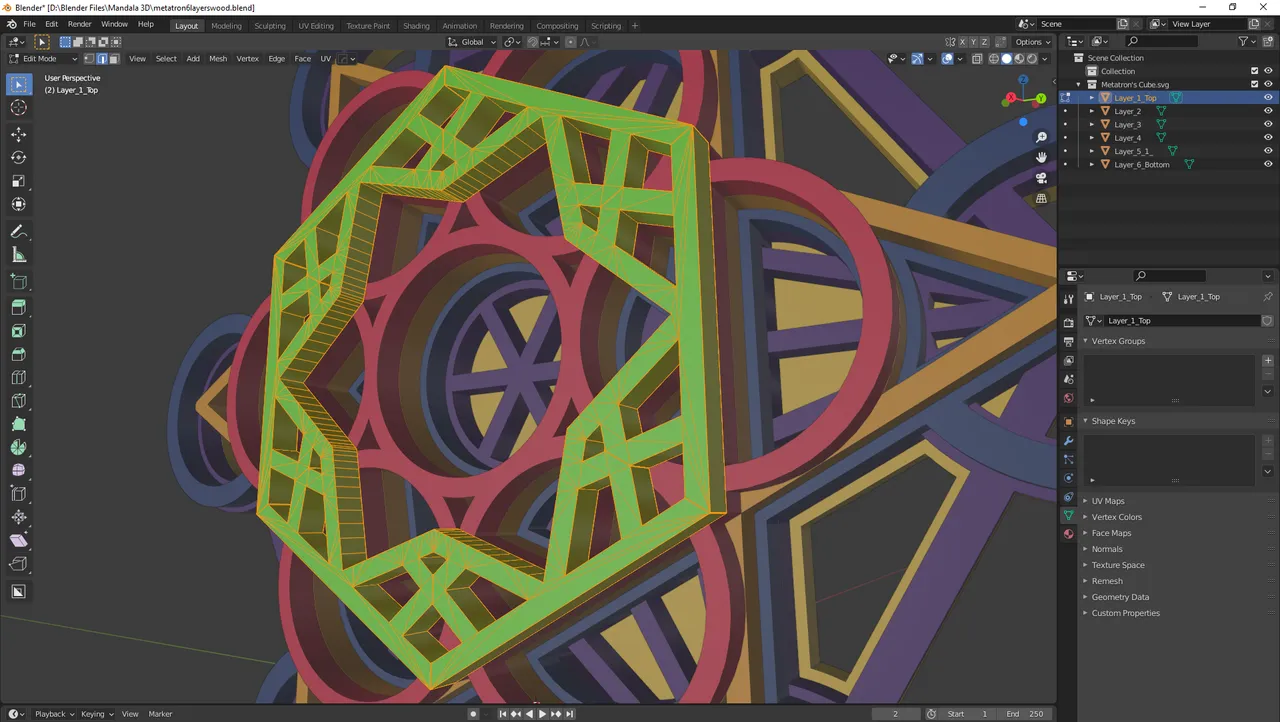Switch to edge select mode
This screenshot has height=722, width=1280.
point(101,58)
